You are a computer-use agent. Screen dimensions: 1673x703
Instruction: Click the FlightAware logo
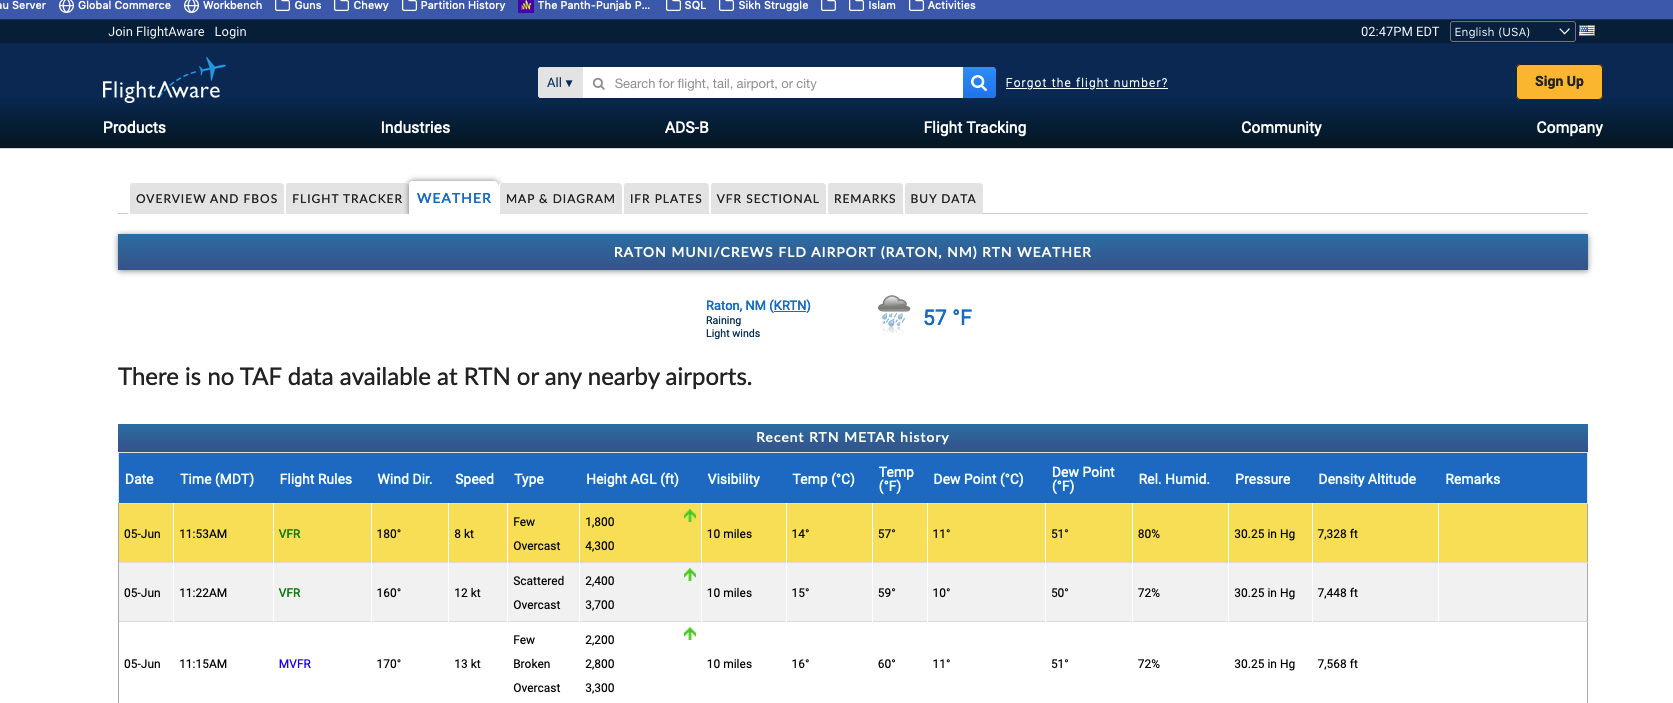tap(162, 81)
